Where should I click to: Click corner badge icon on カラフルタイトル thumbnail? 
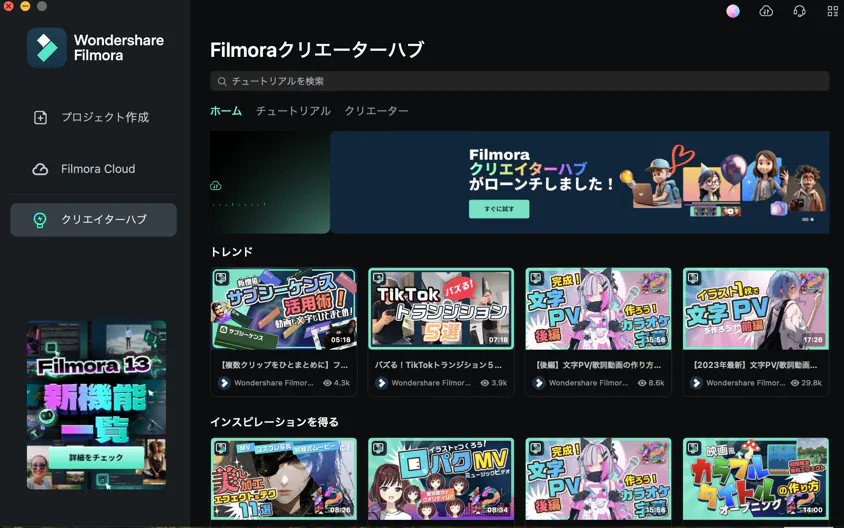click(x=693, y=448)
